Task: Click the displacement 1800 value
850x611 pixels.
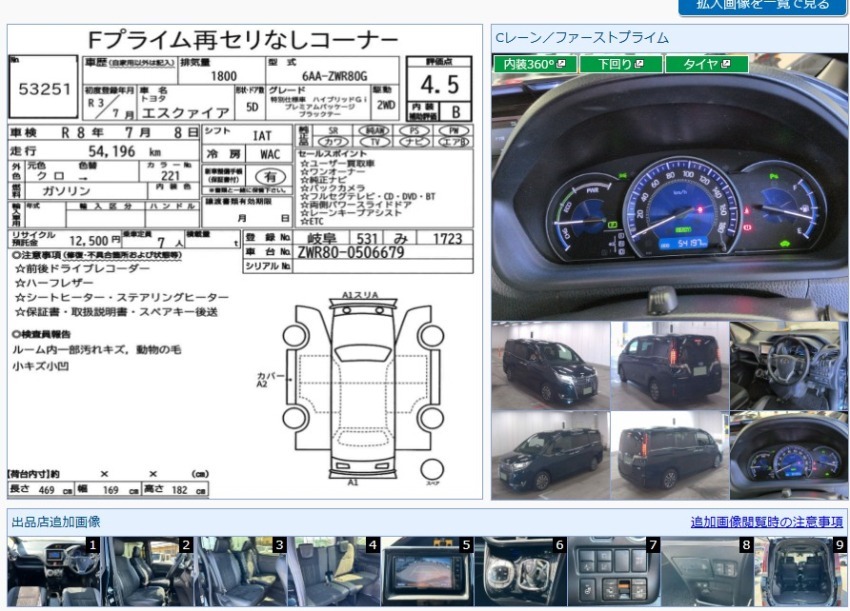Action: click(223, 76)
